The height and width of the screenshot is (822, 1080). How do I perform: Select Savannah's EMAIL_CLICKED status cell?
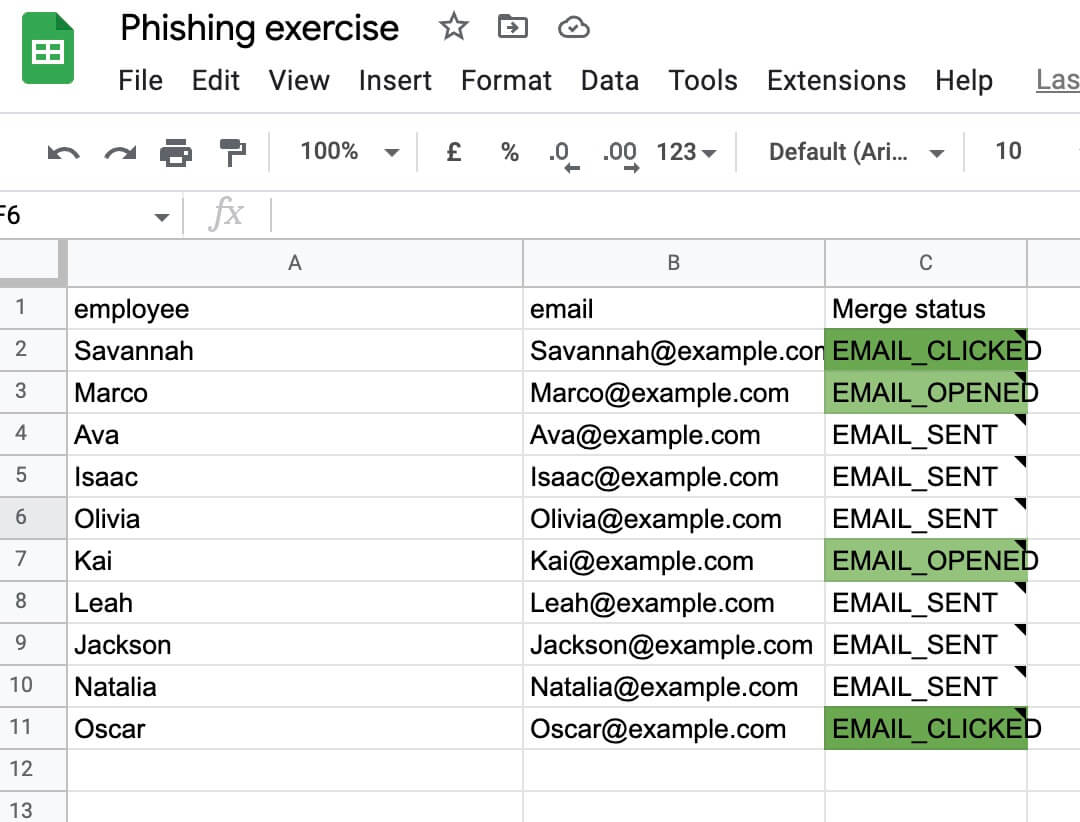coord(926,351)
